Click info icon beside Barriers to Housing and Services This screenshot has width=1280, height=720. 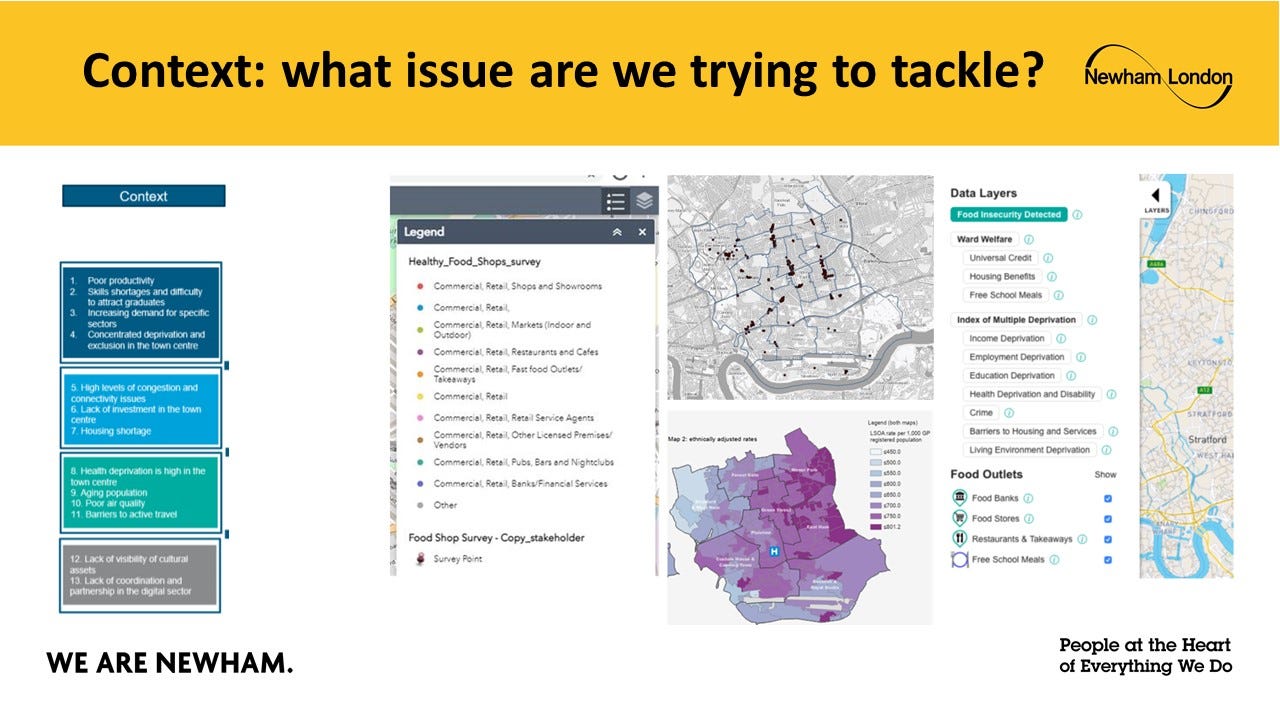pos(1113,432)
